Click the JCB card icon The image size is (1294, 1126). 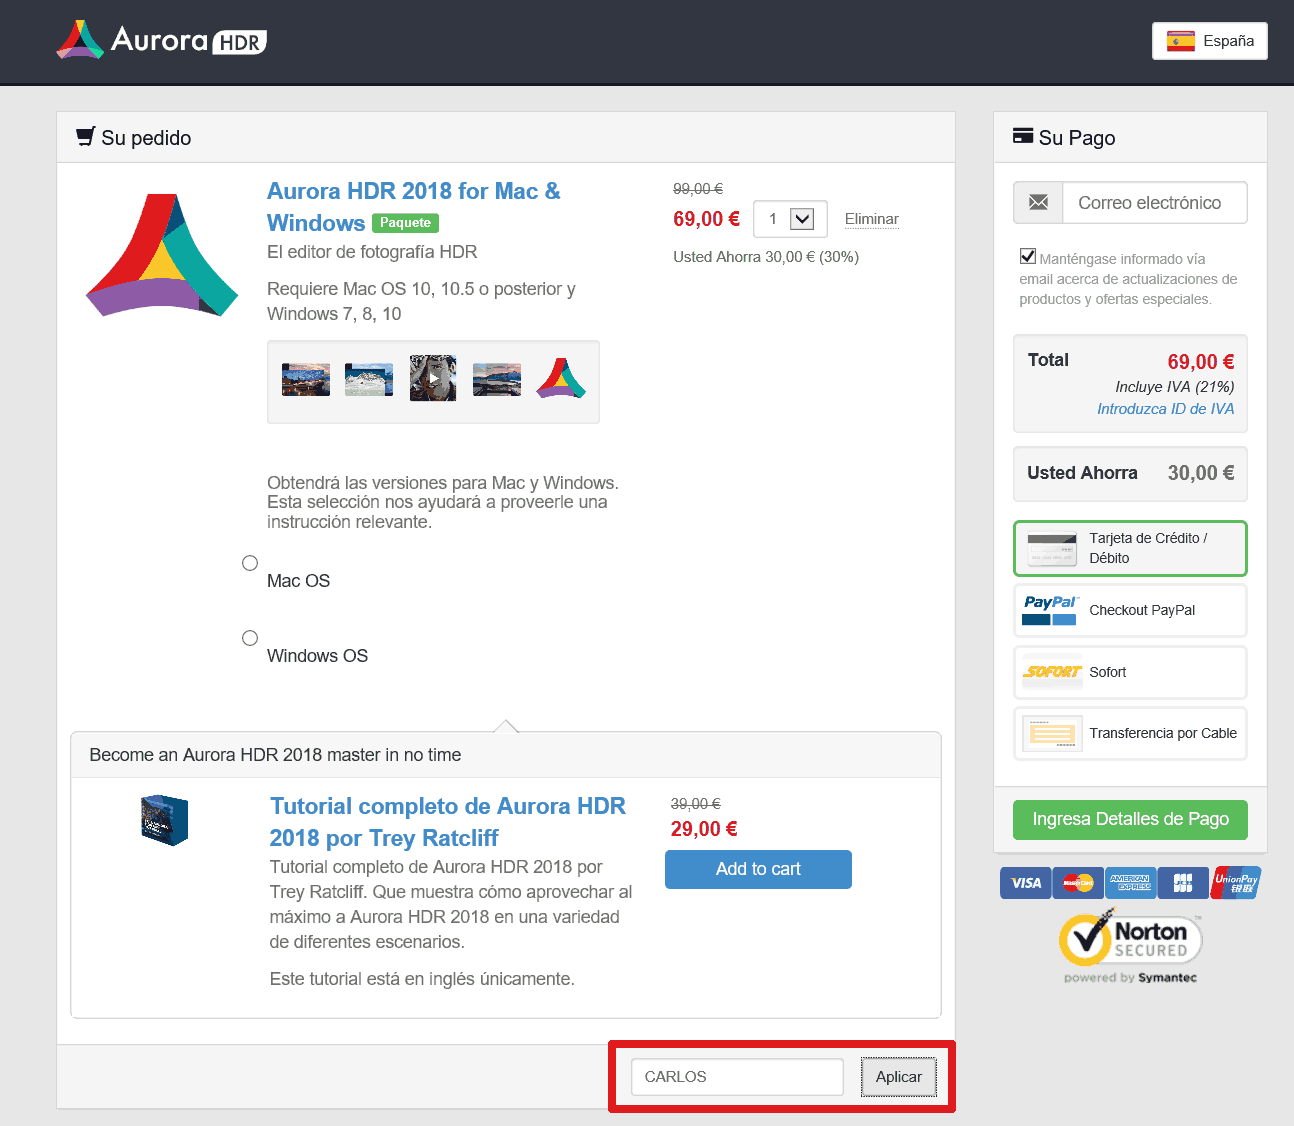click(1184, 883)
